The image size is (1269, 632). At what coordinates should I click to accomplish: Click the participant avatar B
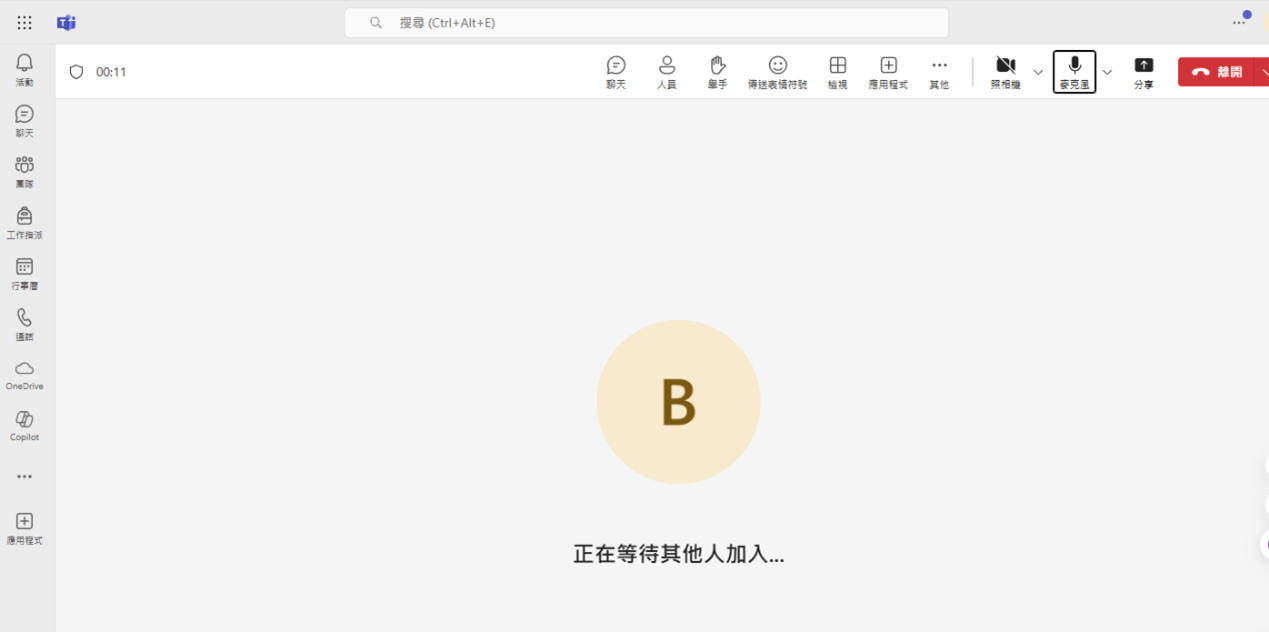click(x=678, y=402)
